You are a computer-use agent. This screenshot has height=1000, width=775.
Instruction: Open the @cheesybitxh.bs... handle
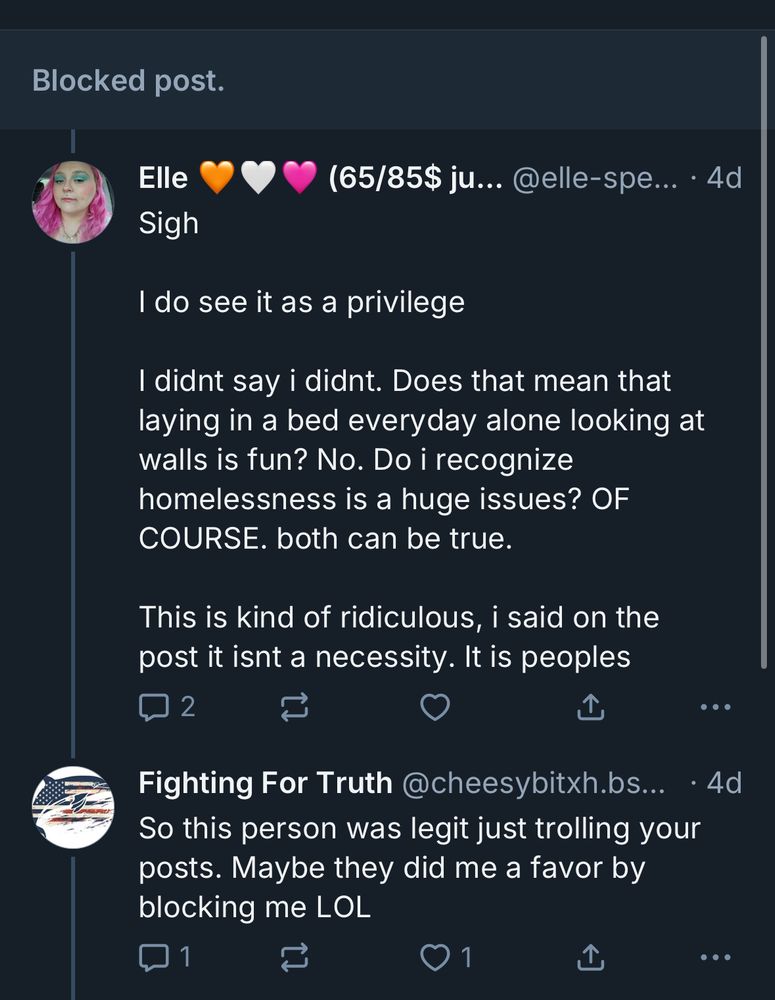pos(532,782)
